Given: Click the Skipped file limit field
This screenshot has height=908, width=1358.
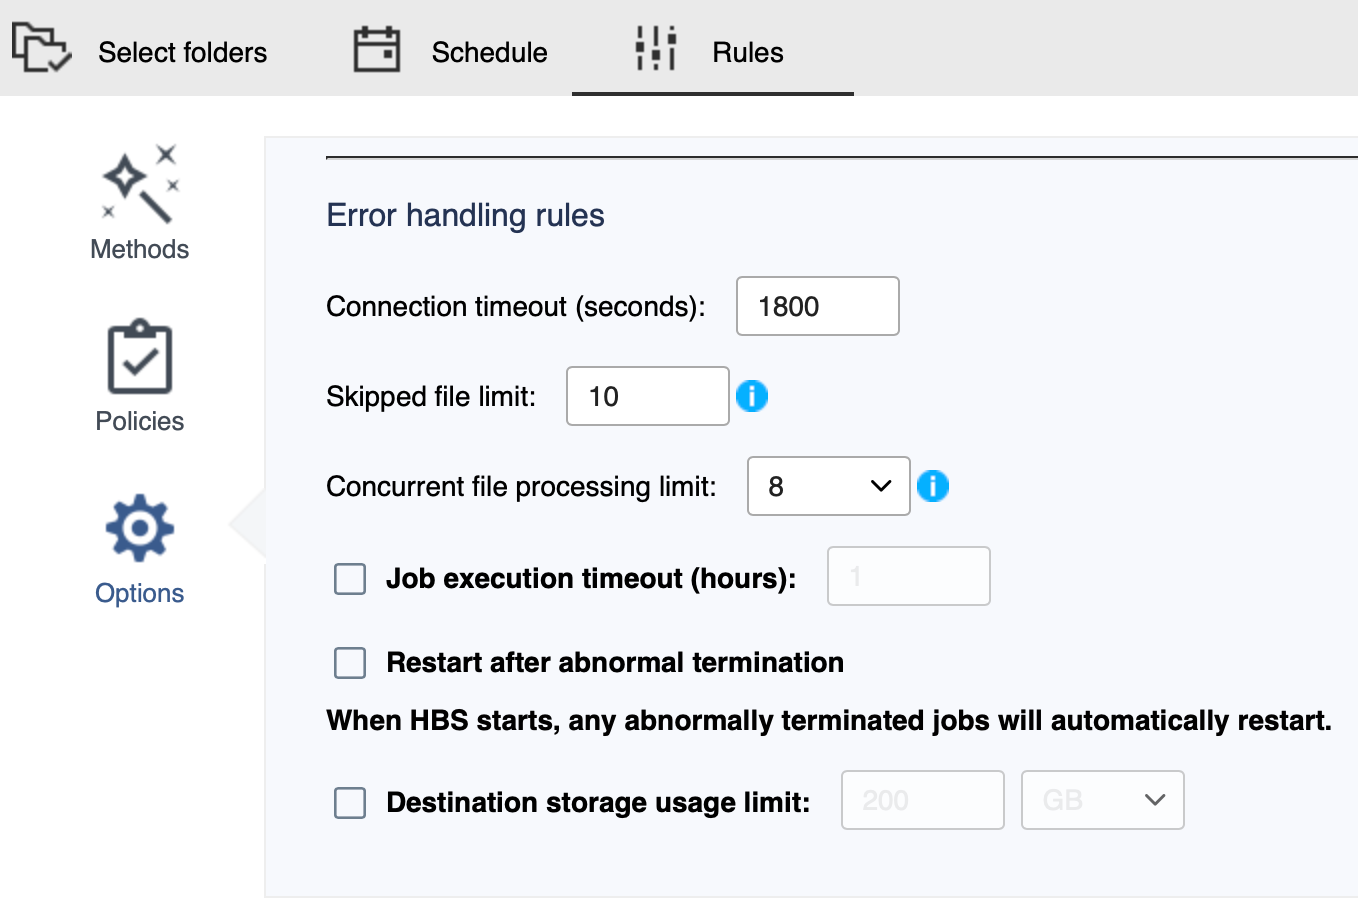Looking at the screenshot, I should pyautogui.click(x=648, y=396).
